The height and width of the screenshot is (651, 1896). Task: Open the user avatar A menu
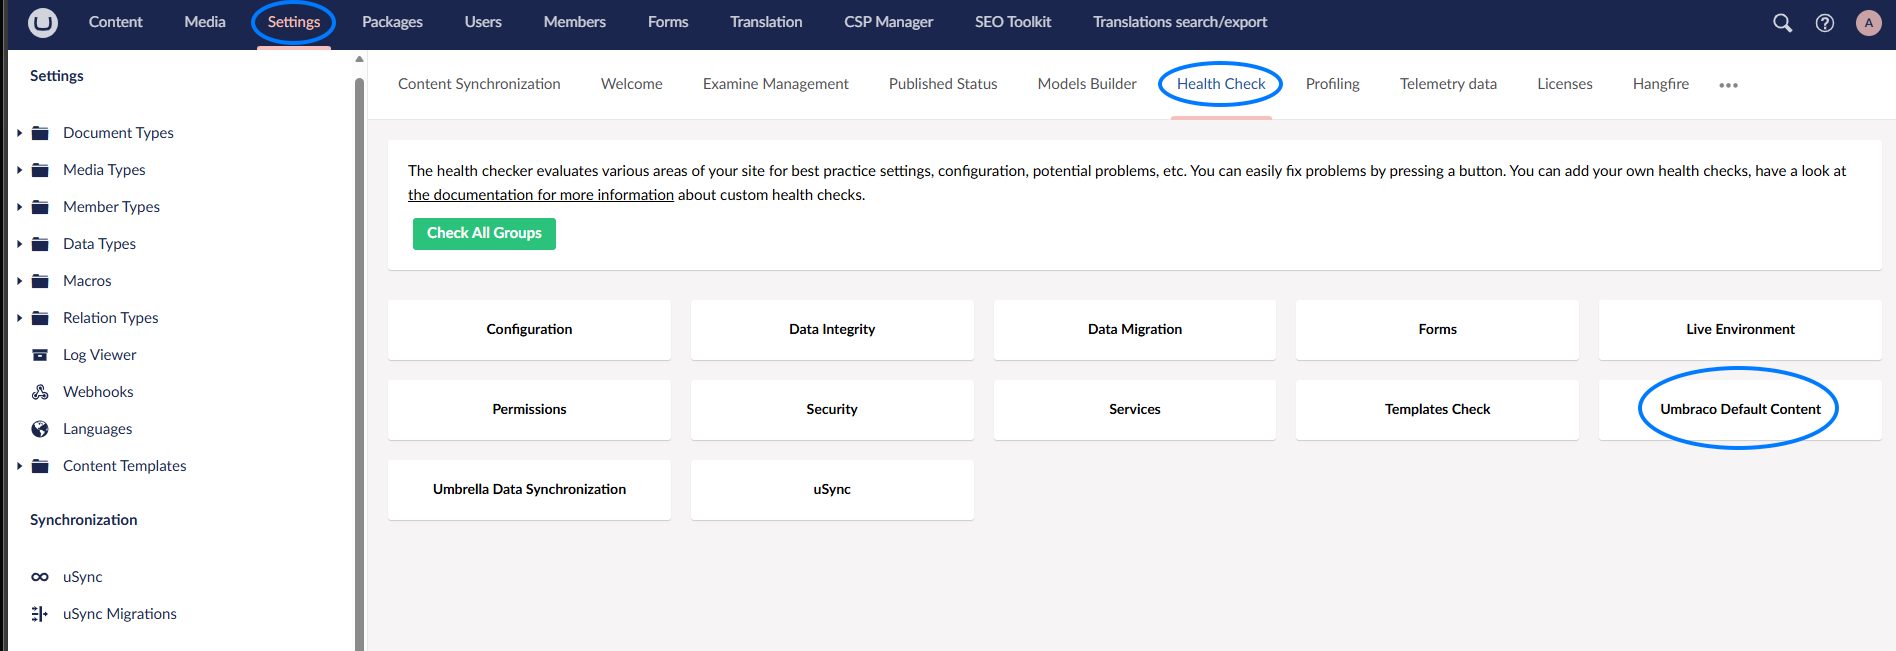pyautogui.click(x=1869, y=22)
